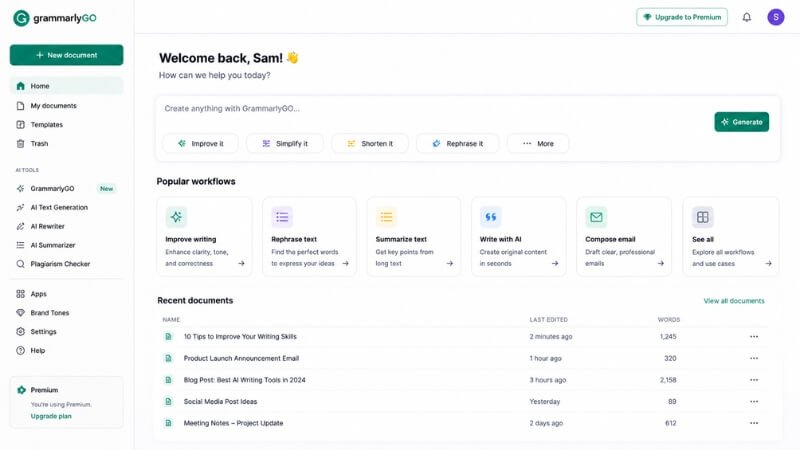Open 10 Tips to Improve Your Writing Skills
800x450 pixels.
tap(240, 337)
